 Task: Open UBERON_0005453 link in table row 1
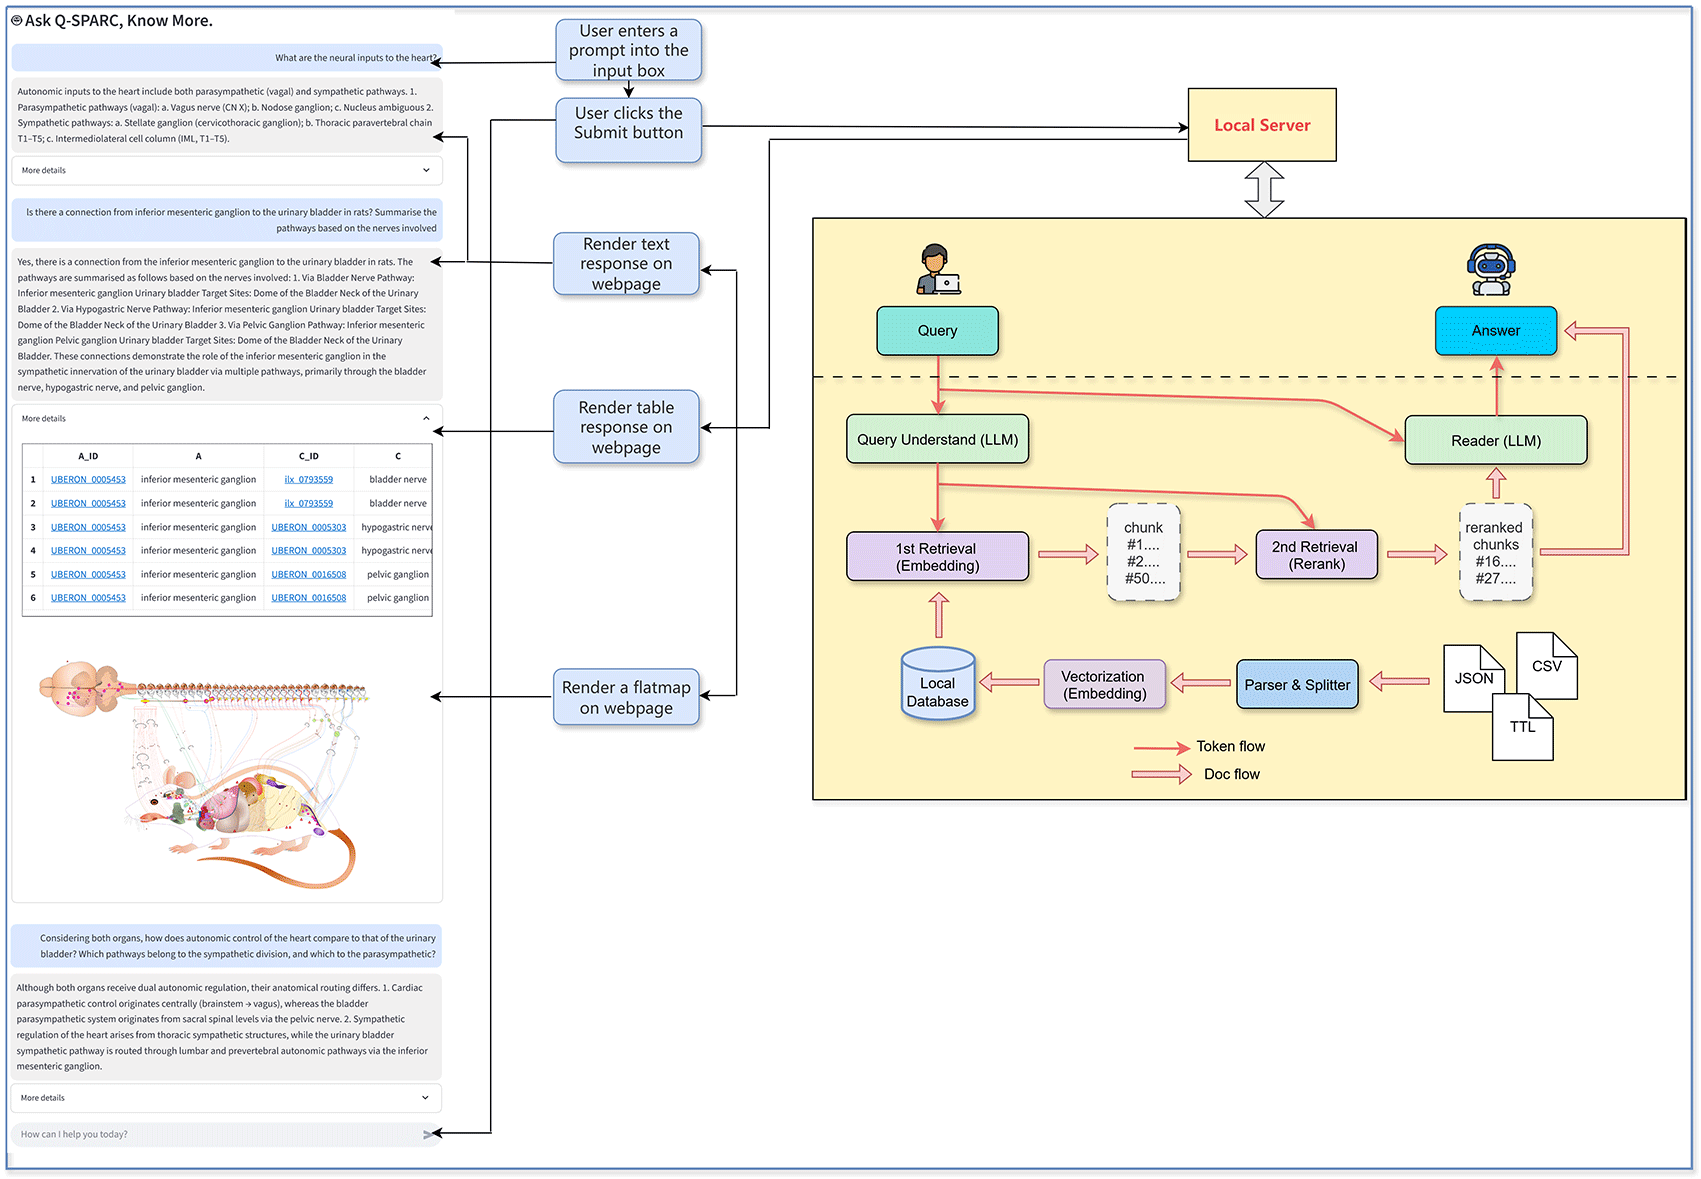[x=88, y=480]
